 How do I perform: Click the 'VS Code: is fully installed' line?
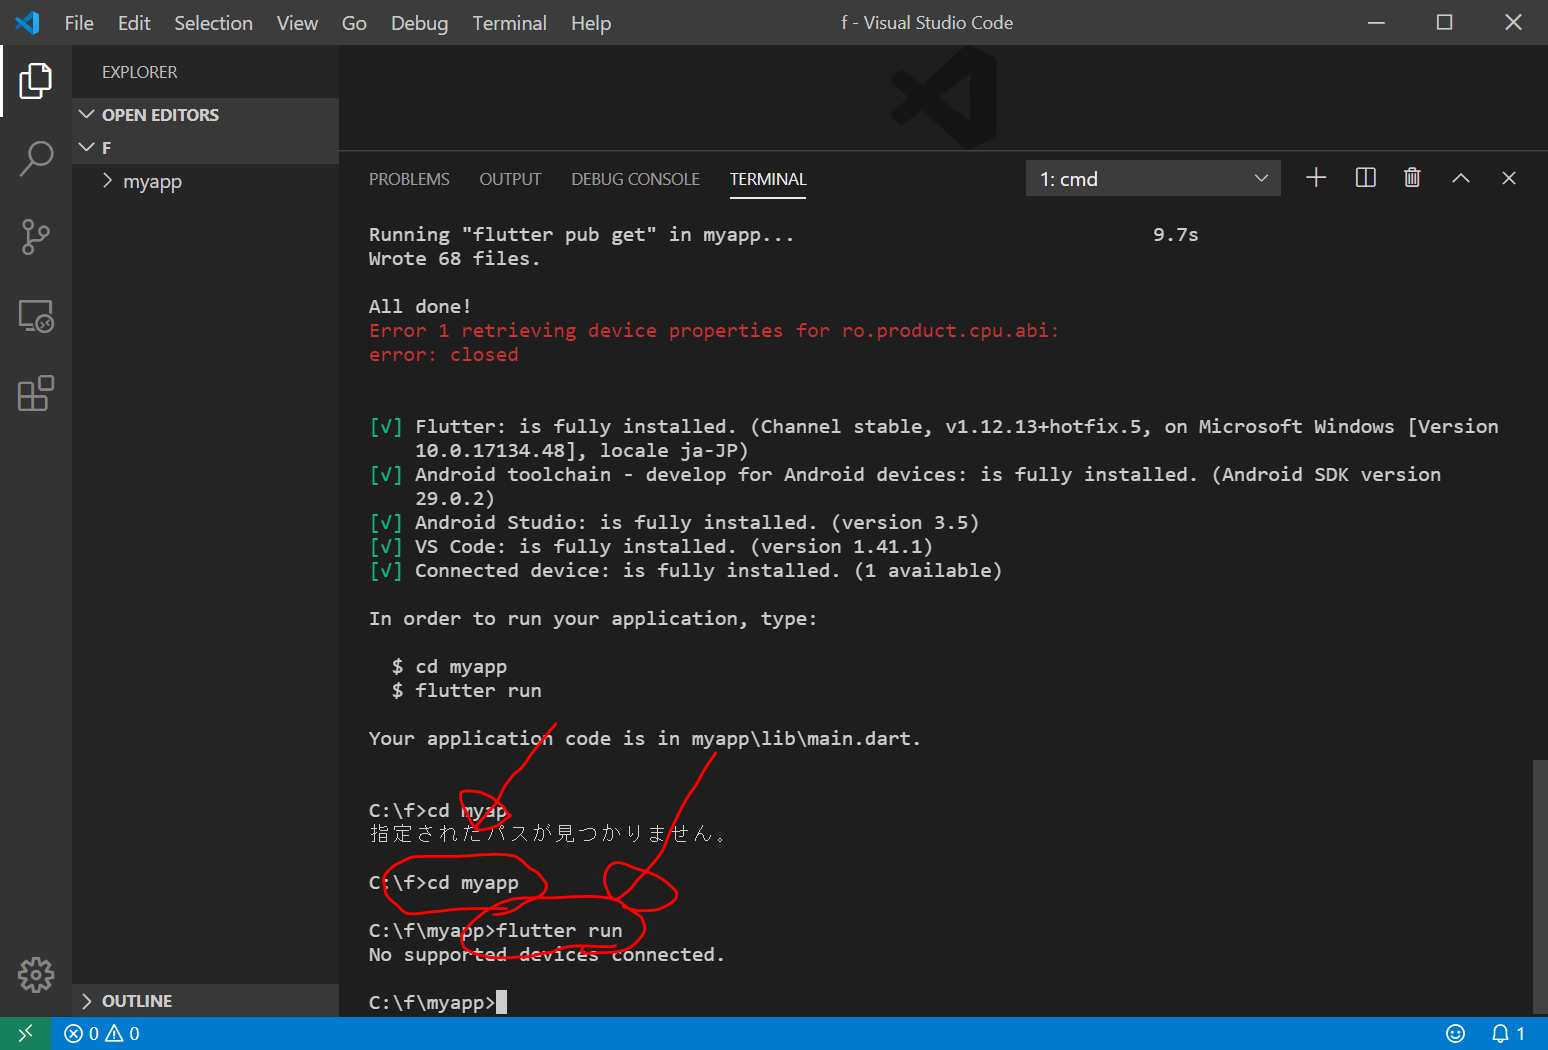[x=651, y=547]
